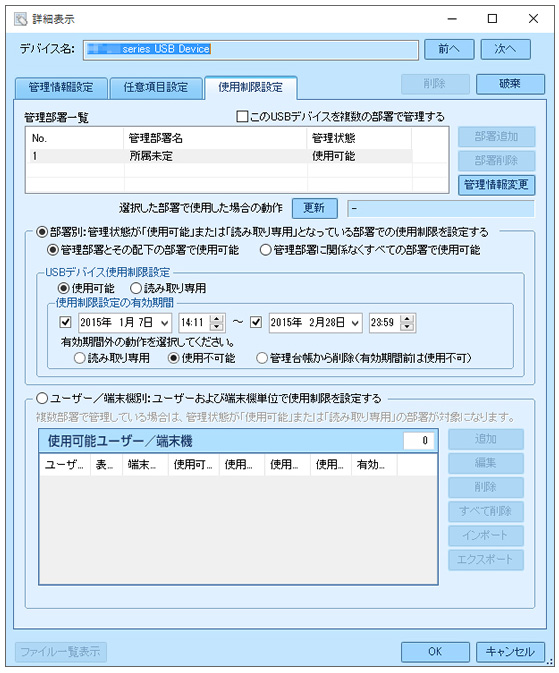Close the 詳細表示 window
This screenshot has width=559, height=673.
(x=533, y=18)
